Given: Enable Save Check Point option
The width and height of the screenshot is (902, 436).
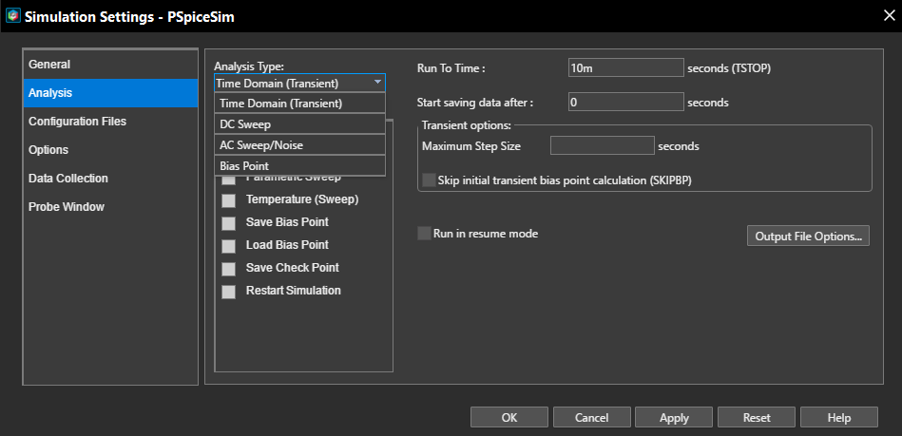Looking at the screenshot, I should (x=228, y=269).
